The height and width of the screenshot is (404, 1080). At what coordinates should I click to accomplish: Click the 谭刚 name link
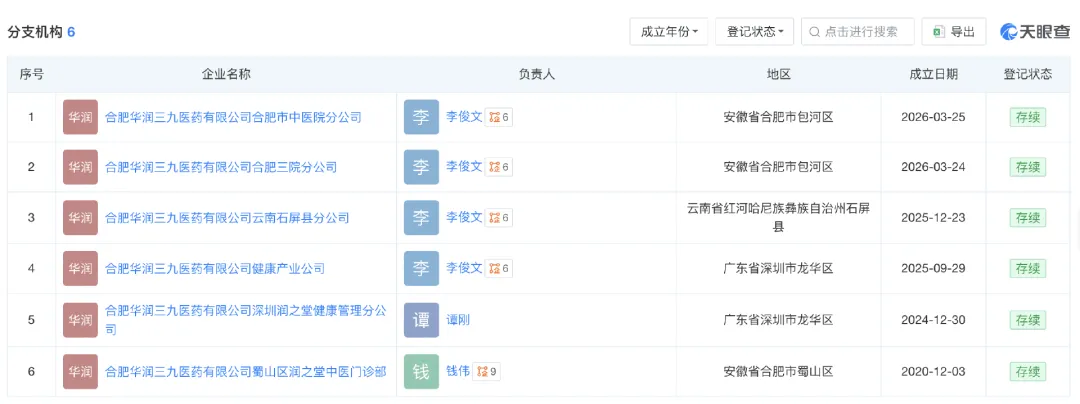tap(458, 320)
